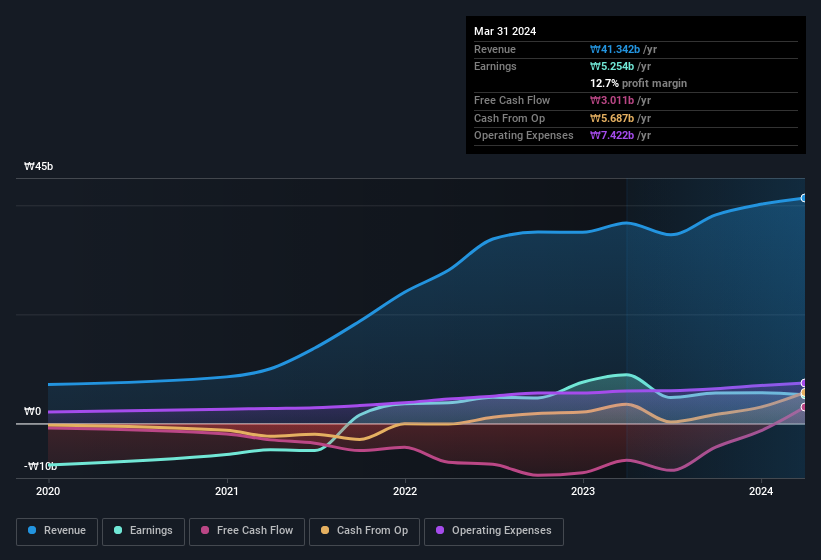Click the 2023 x-axis label
Image resolution: width=821 pixels, height=560 pixels.
[x=583, y=491]
